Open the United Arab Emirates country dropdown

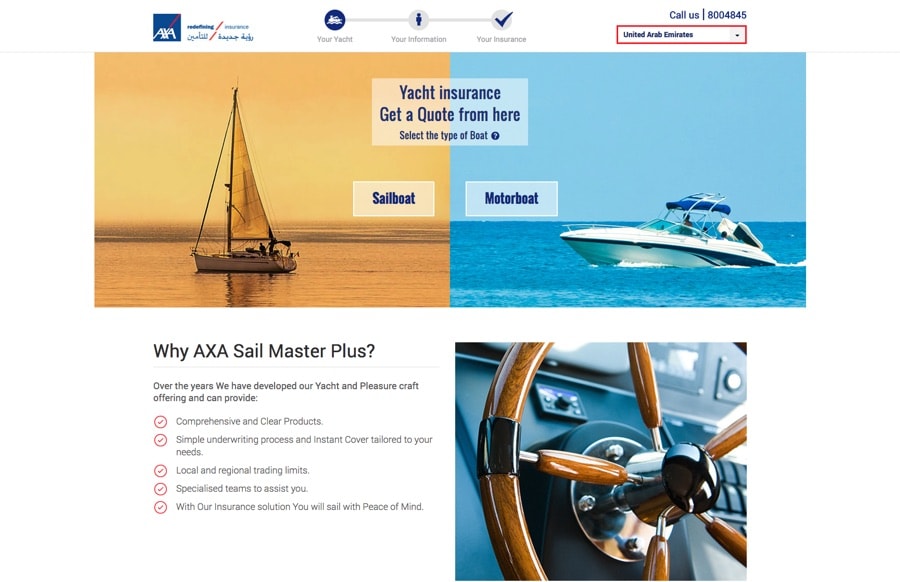coord(681,35)
